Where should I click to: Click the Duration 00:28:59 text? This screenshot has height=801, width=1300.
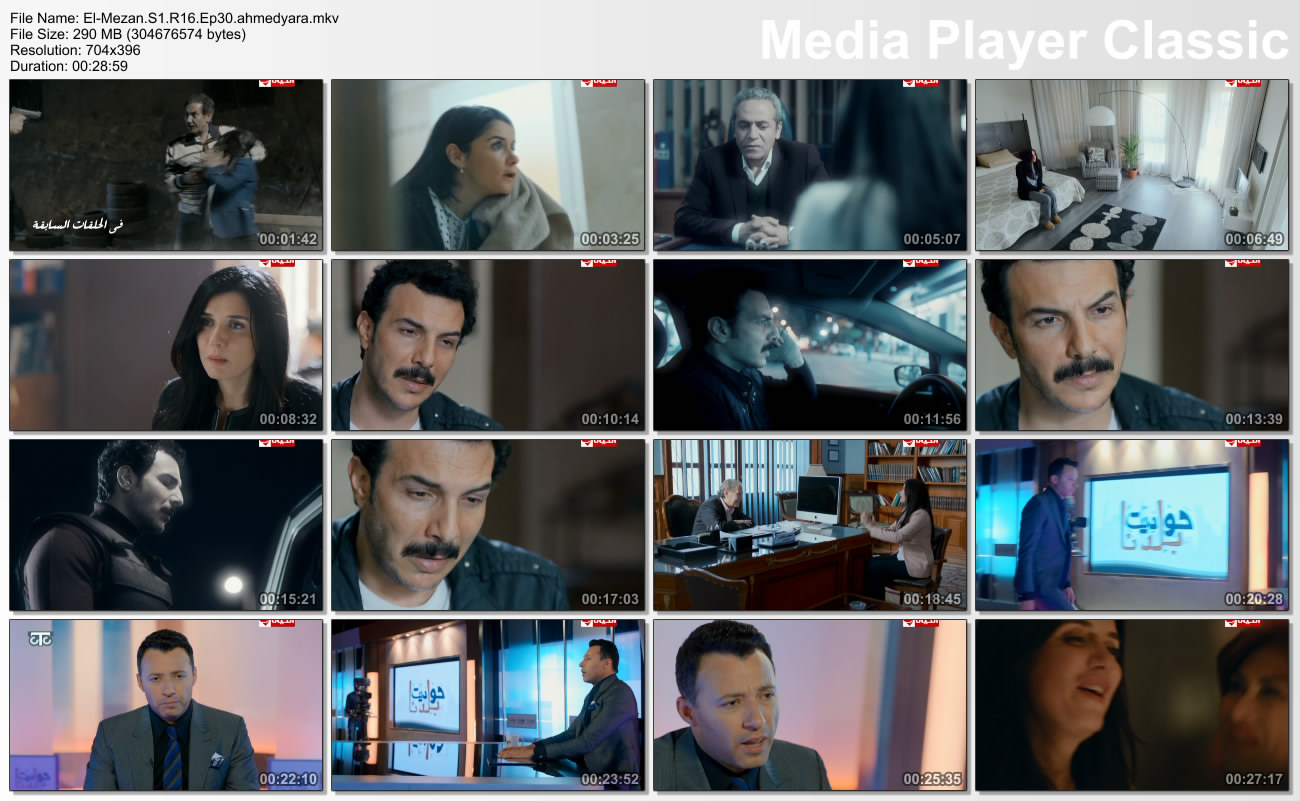(x=69, y=66)
